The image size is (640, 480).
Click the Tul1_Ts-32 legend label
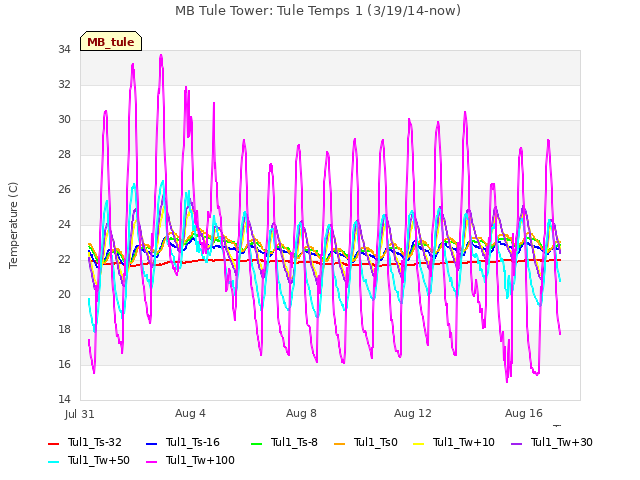point(95,442)
